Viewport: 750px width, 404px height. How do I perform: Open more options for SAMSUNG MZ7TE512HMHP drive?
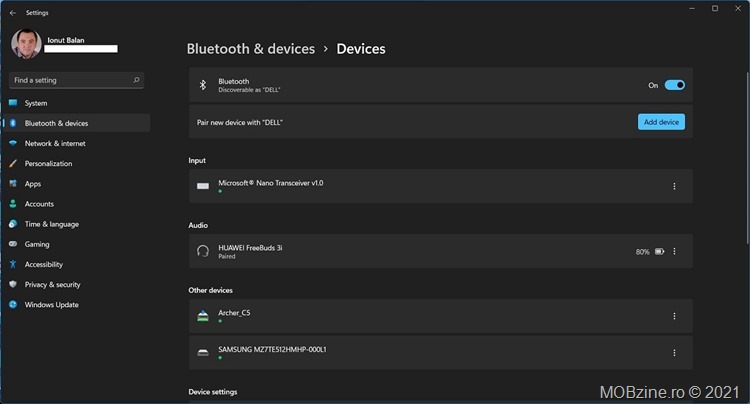(674, 353)
